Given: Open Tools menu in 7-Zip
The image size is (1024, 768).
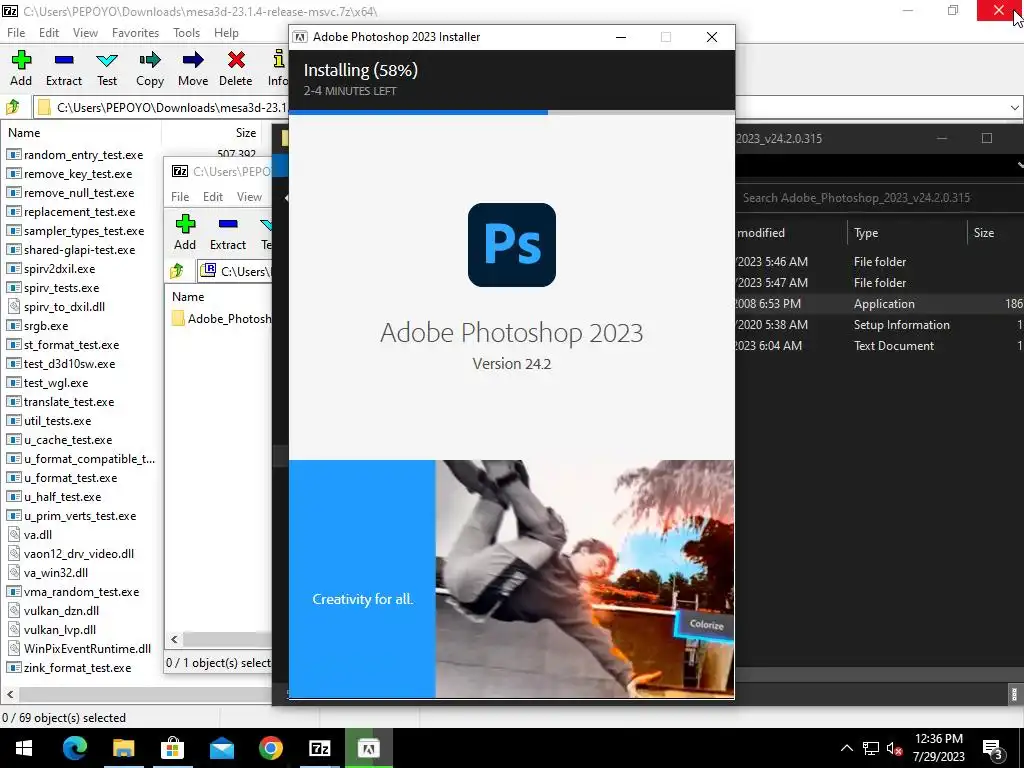Looking at the screenshot, I should (186, 33).
